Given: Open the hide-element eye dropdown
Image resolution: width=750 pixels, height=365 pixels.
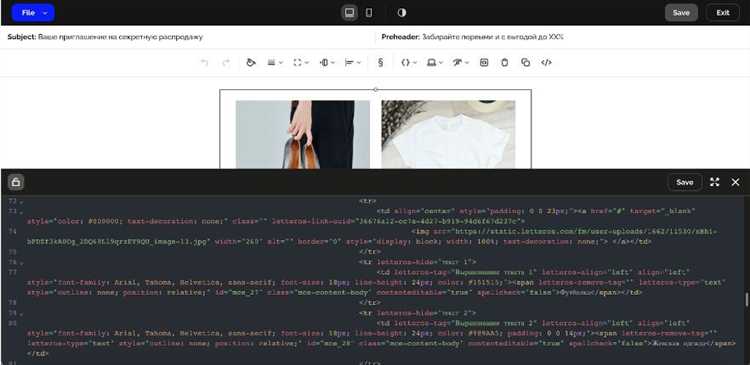Looking at the screenshot, I should (461, 63).
